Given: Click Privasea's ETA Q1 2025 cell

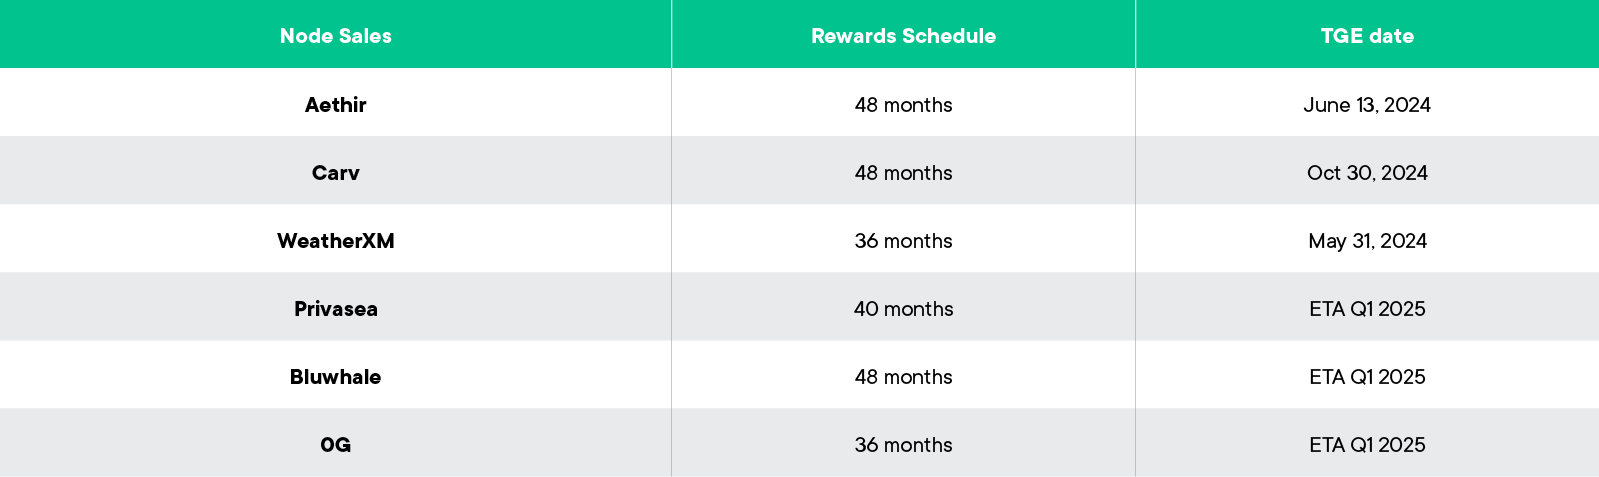Looking at the screenshot, I should pos(1367,309).
